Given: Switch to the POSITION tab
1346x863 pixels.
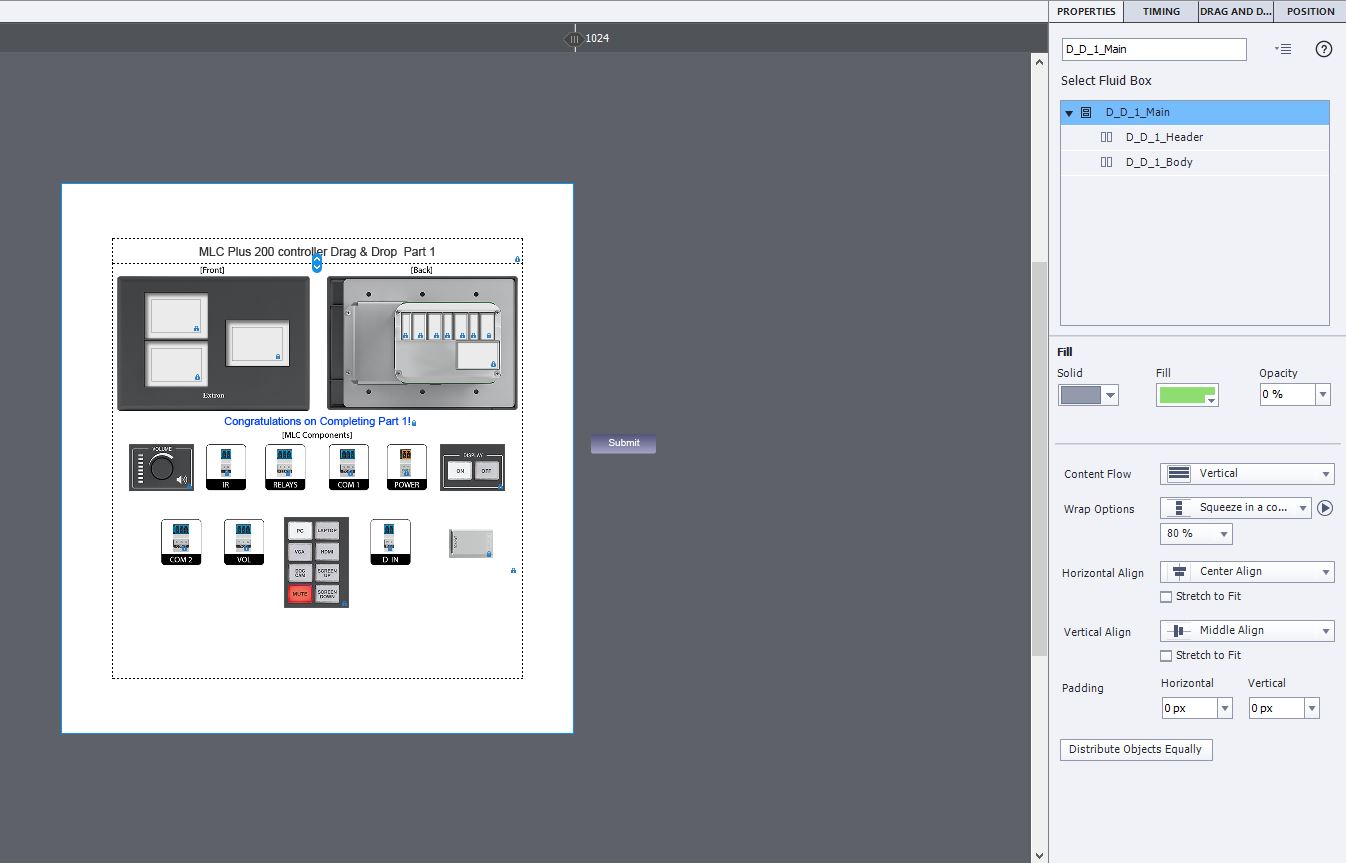Looking at the screenshot, I should tap(1310, 11).
